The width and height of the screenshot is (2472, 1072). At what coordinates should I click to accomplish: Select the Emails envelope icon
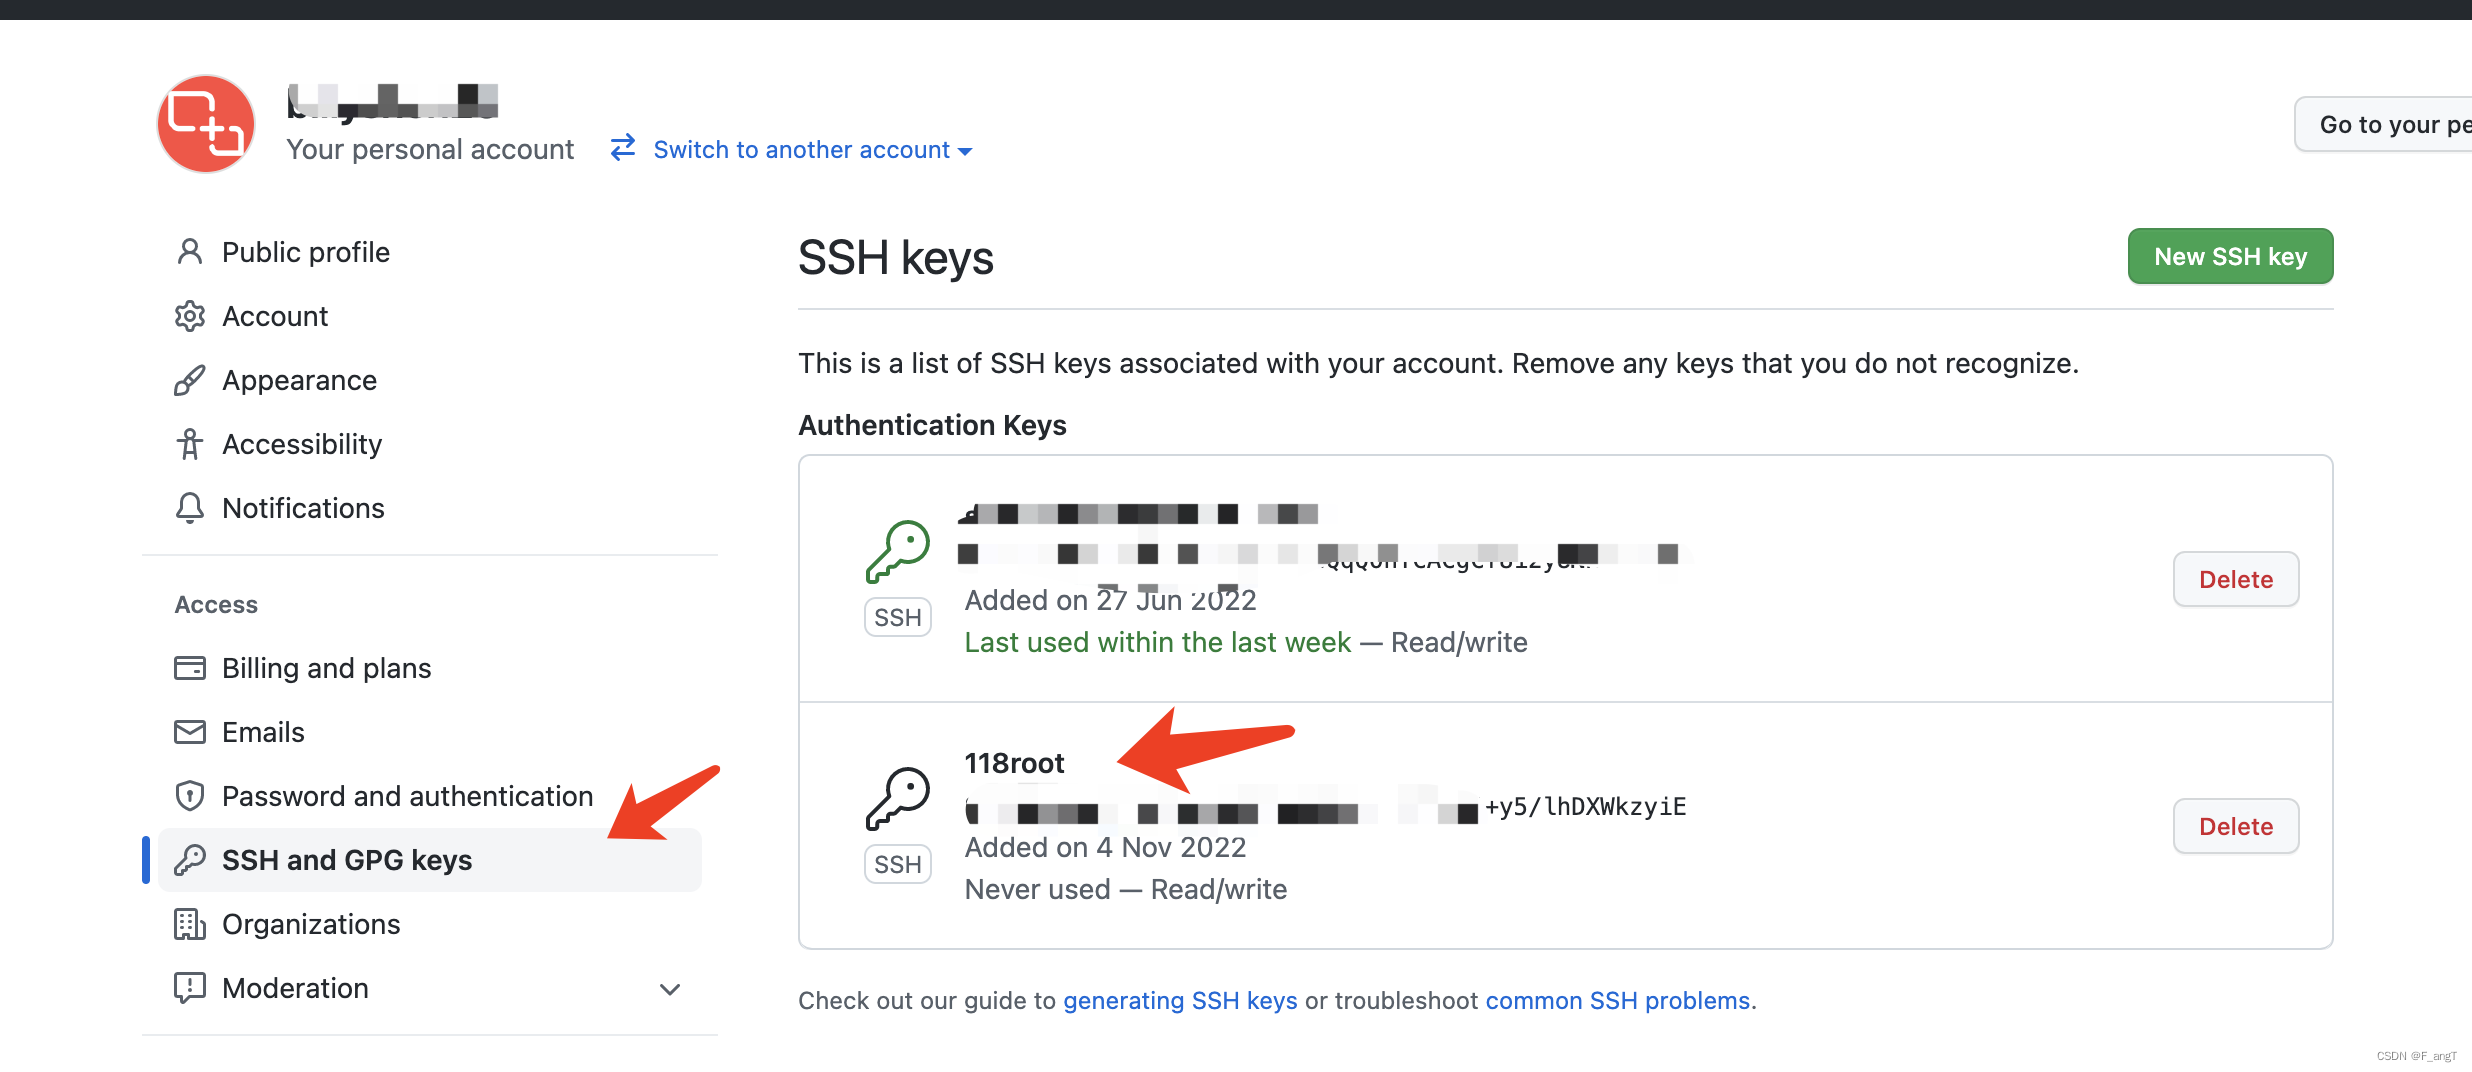click(x=189, y=731)
